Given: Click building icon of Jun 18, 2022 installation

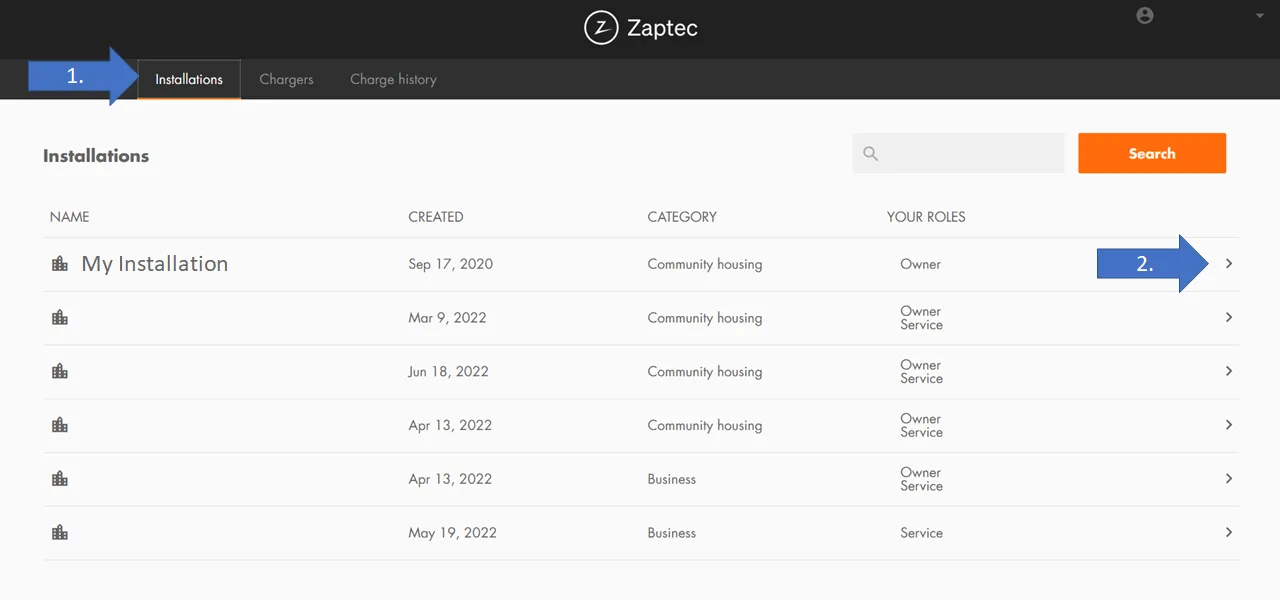Looking at the screenshot, I should [x=60, y=371].
